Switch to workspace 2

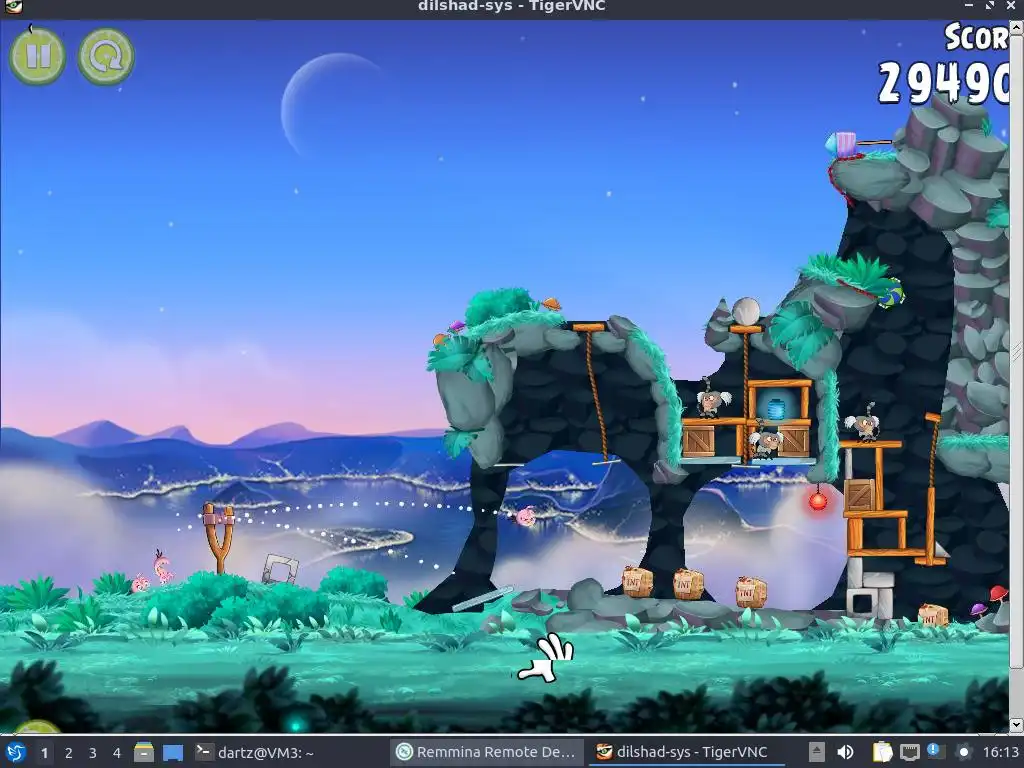69,753
